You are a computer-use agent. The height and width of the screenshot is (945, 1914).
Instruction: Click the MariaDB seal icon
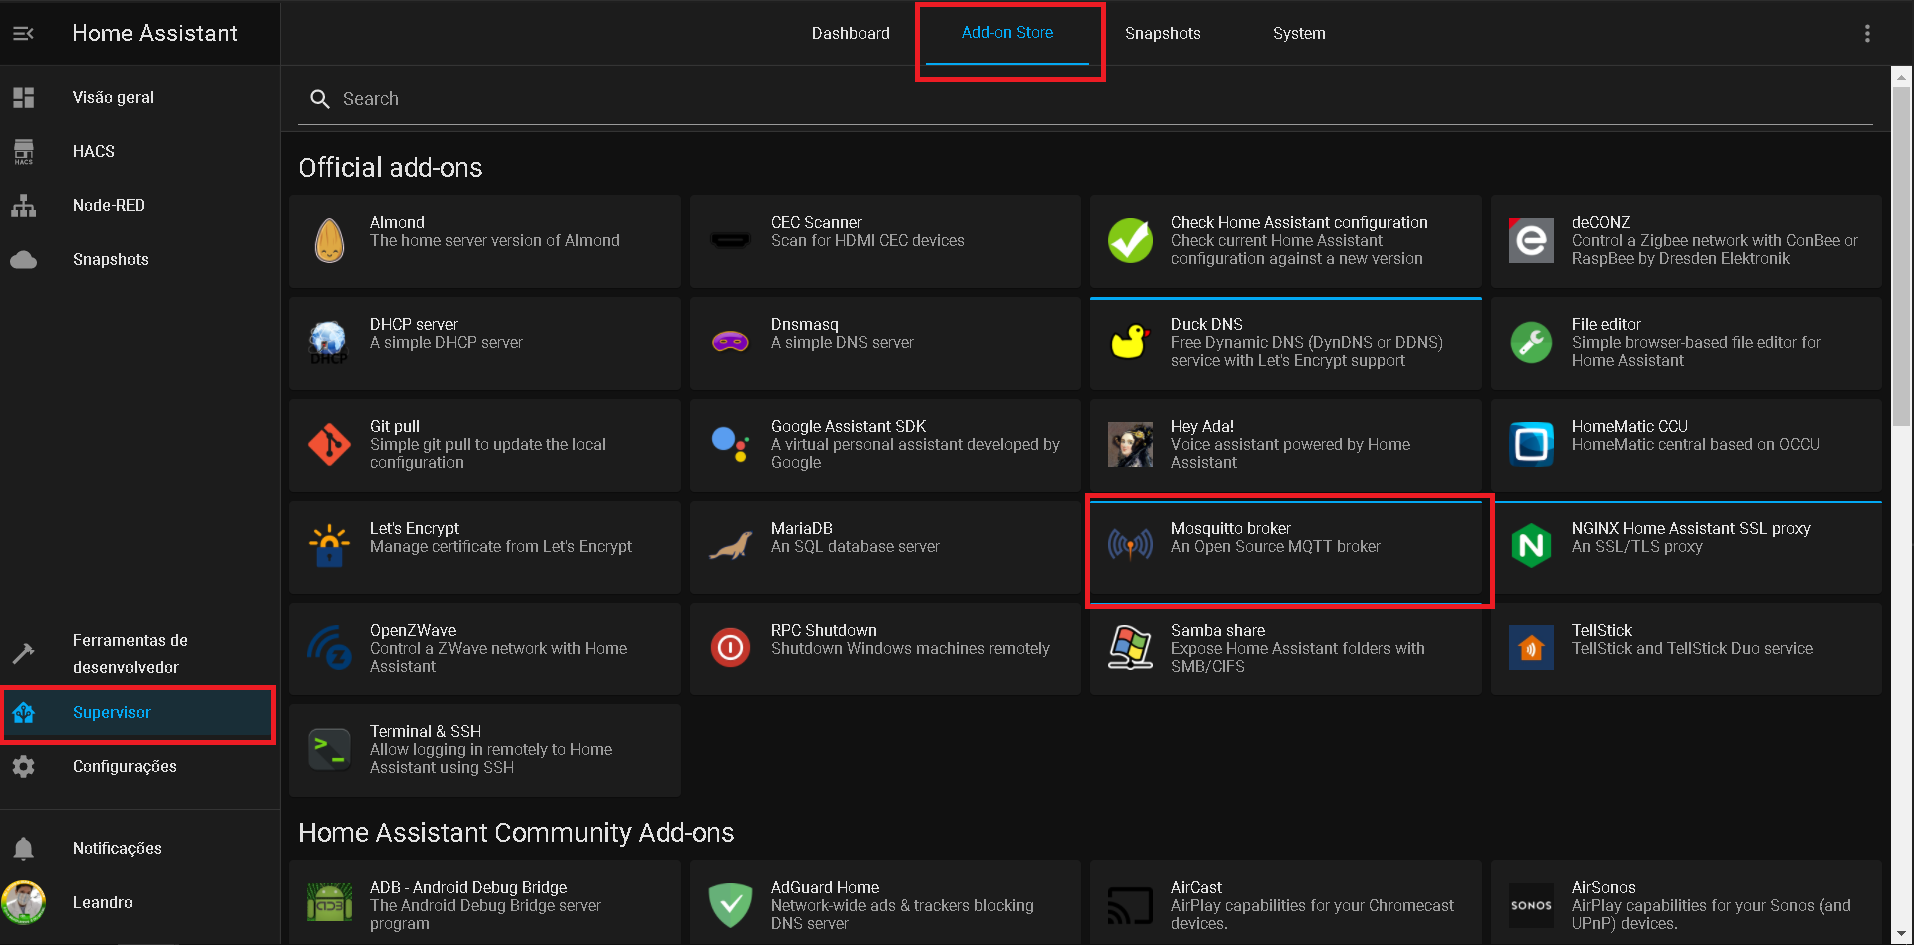point(730,546)
